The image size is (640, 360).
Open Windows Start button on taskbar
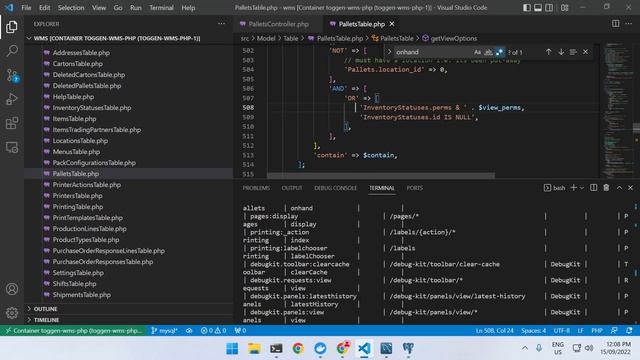(x=232, y=348)
